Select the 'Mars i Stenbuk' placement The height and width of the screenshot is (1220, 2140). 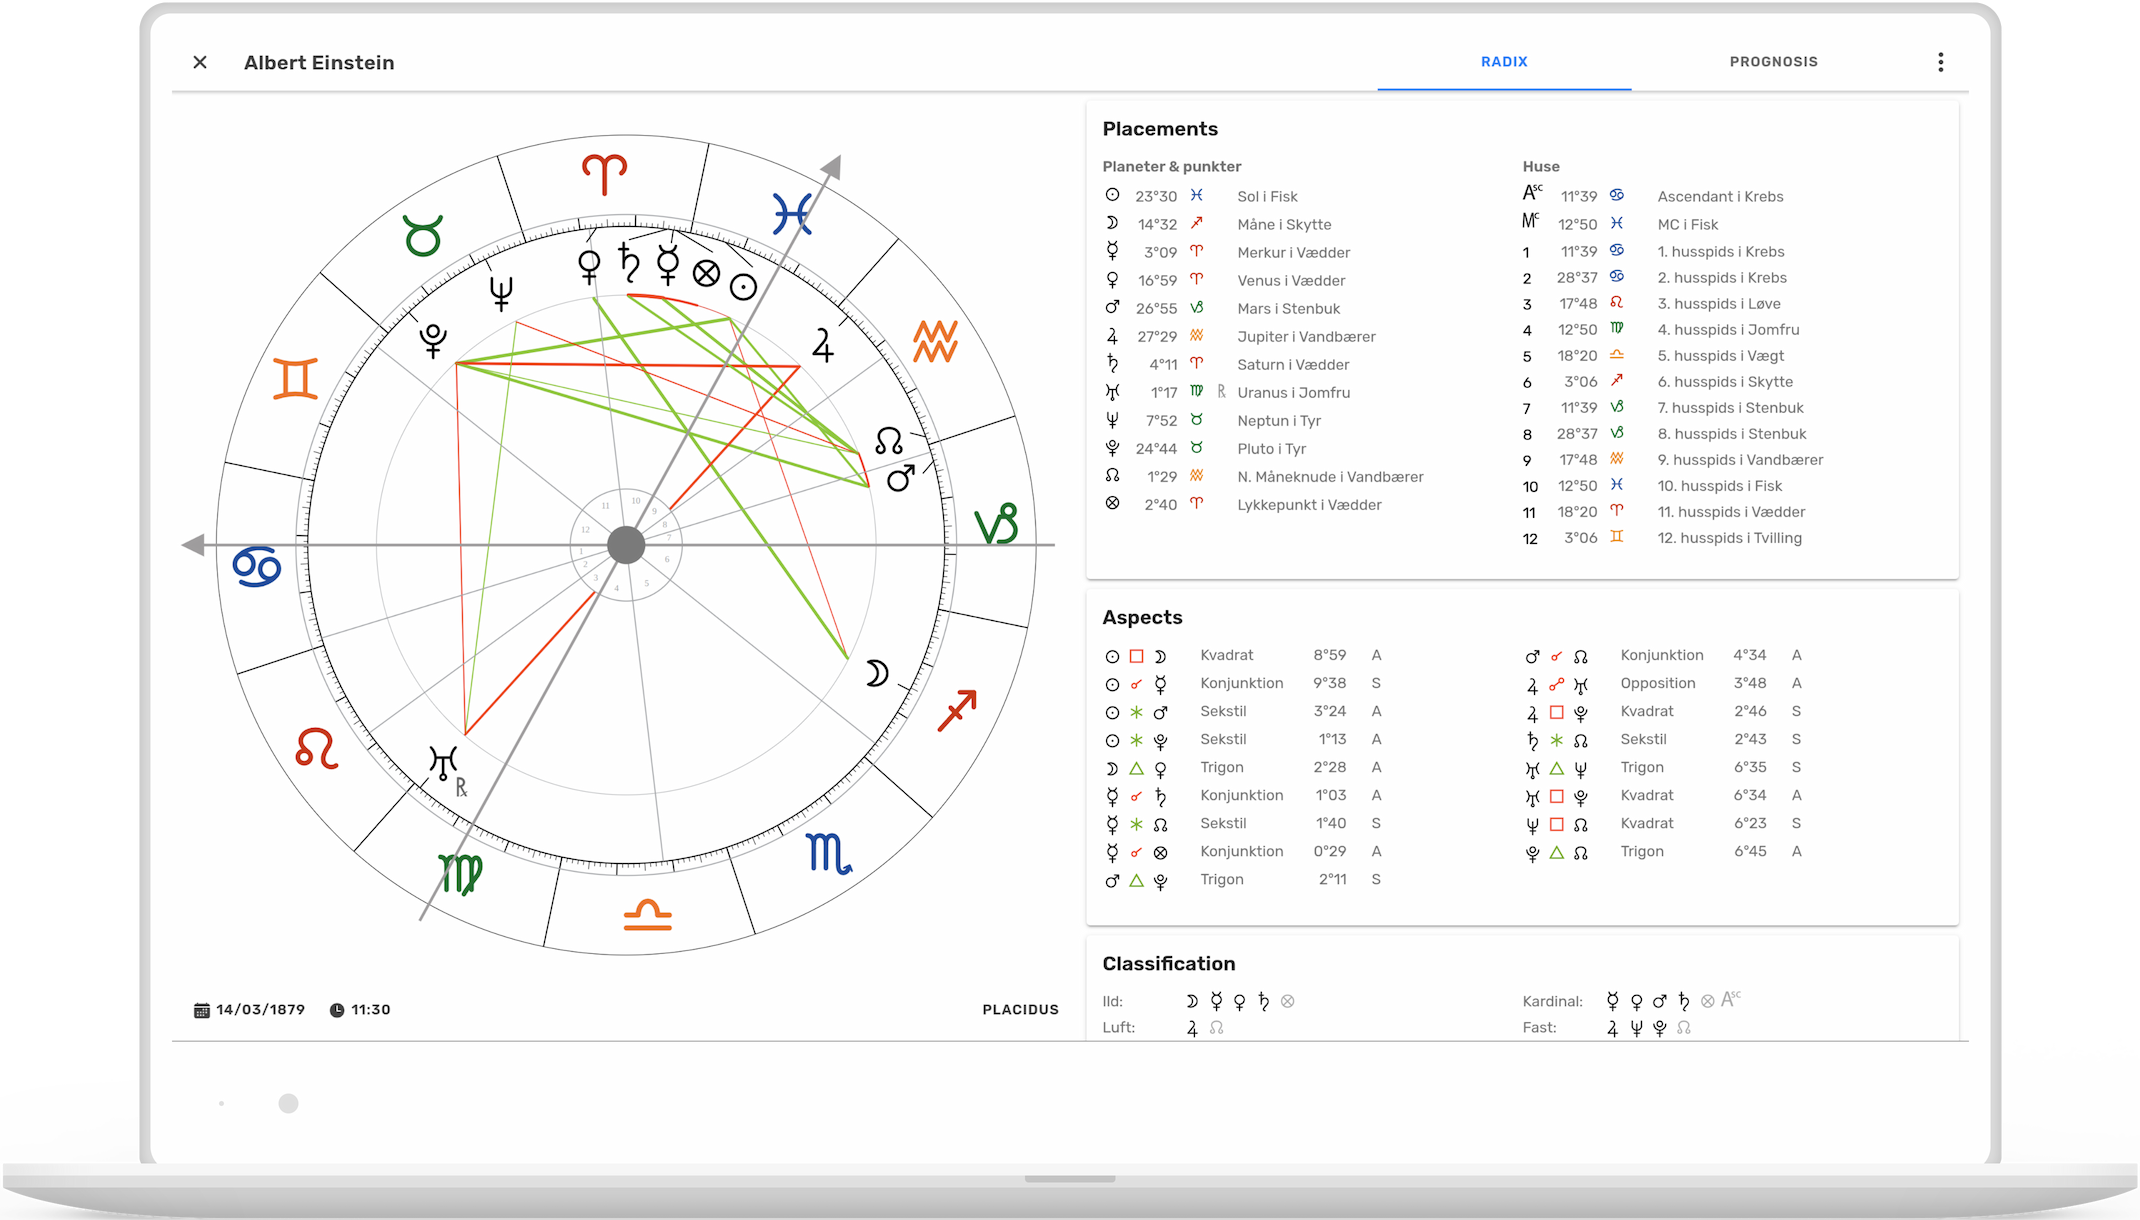click(x=1288, y=308)
